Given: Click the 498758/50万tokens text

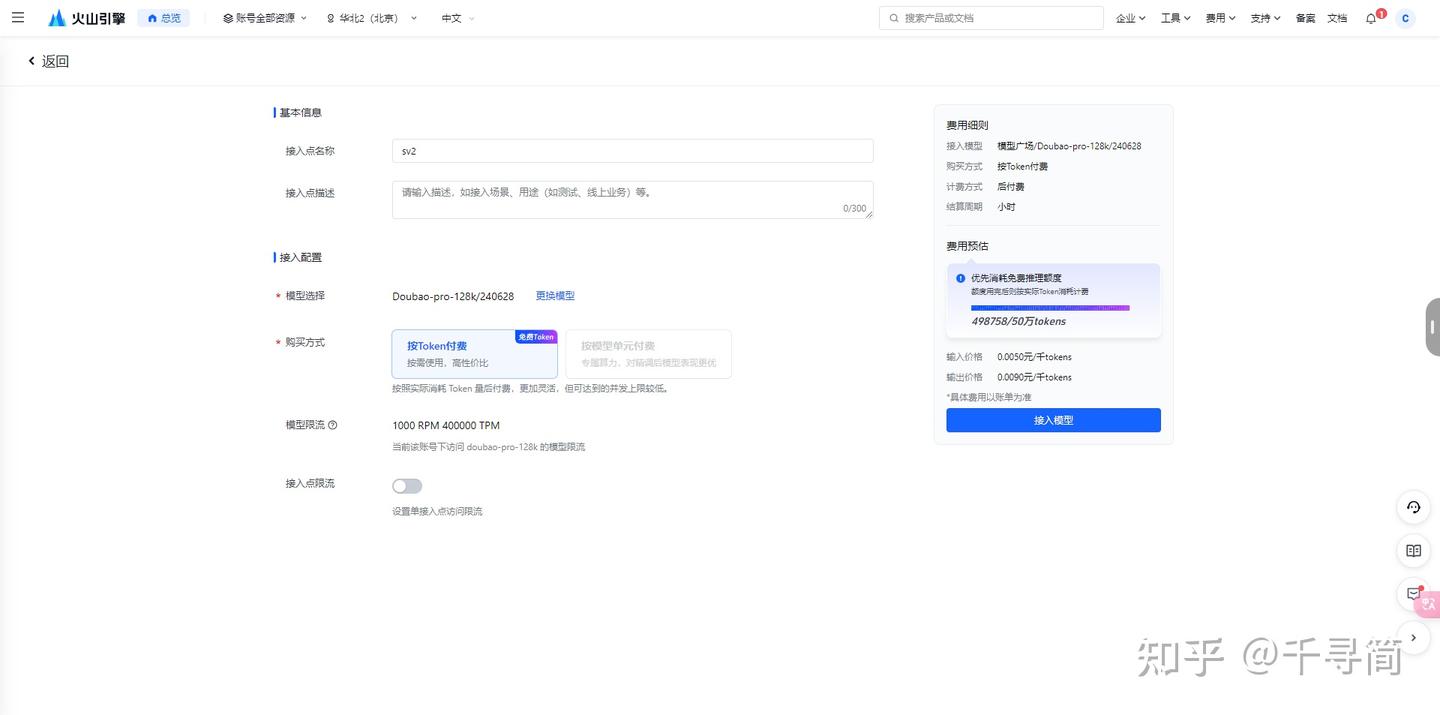Looking at the screenshot, I should click(x=1018, y=322).
